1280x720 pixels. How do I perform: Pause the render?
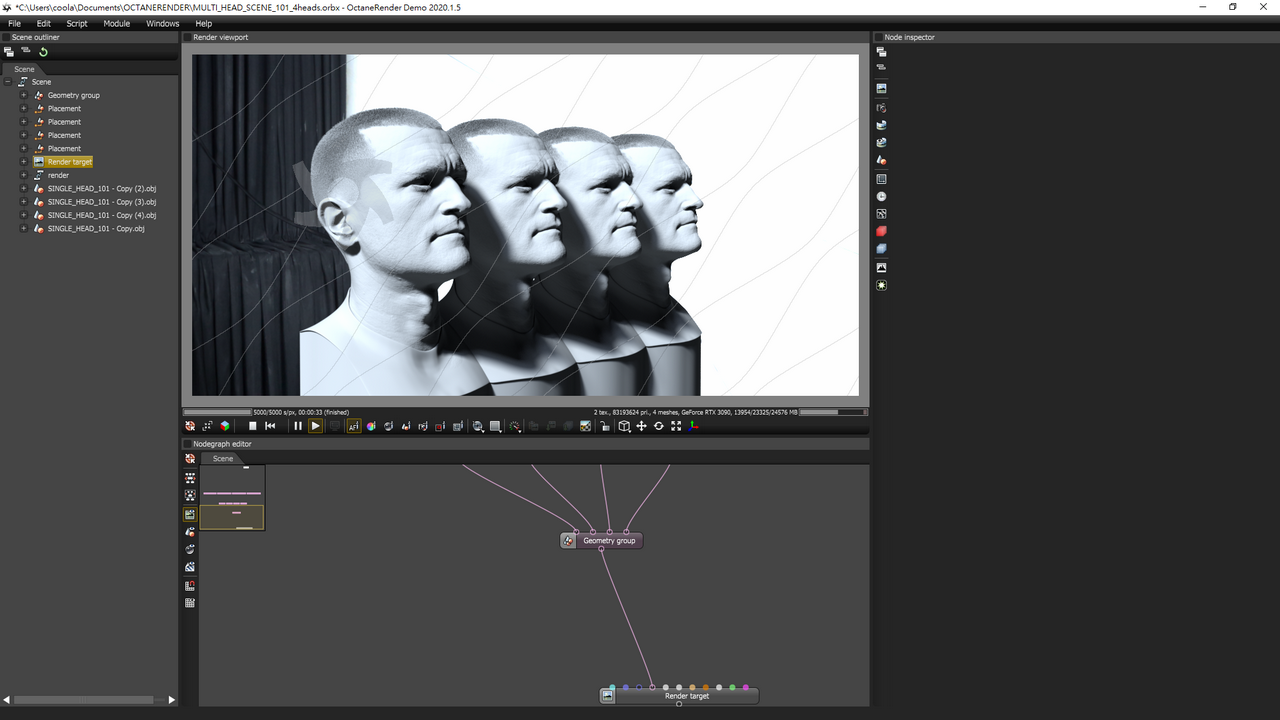(x=297, y=426)
